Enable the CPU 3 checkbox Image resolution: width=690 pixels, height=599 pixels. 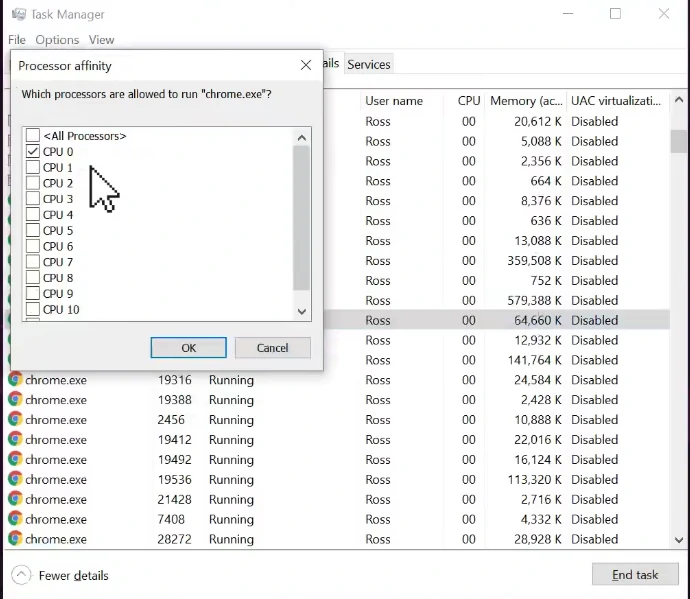[33, 199]
